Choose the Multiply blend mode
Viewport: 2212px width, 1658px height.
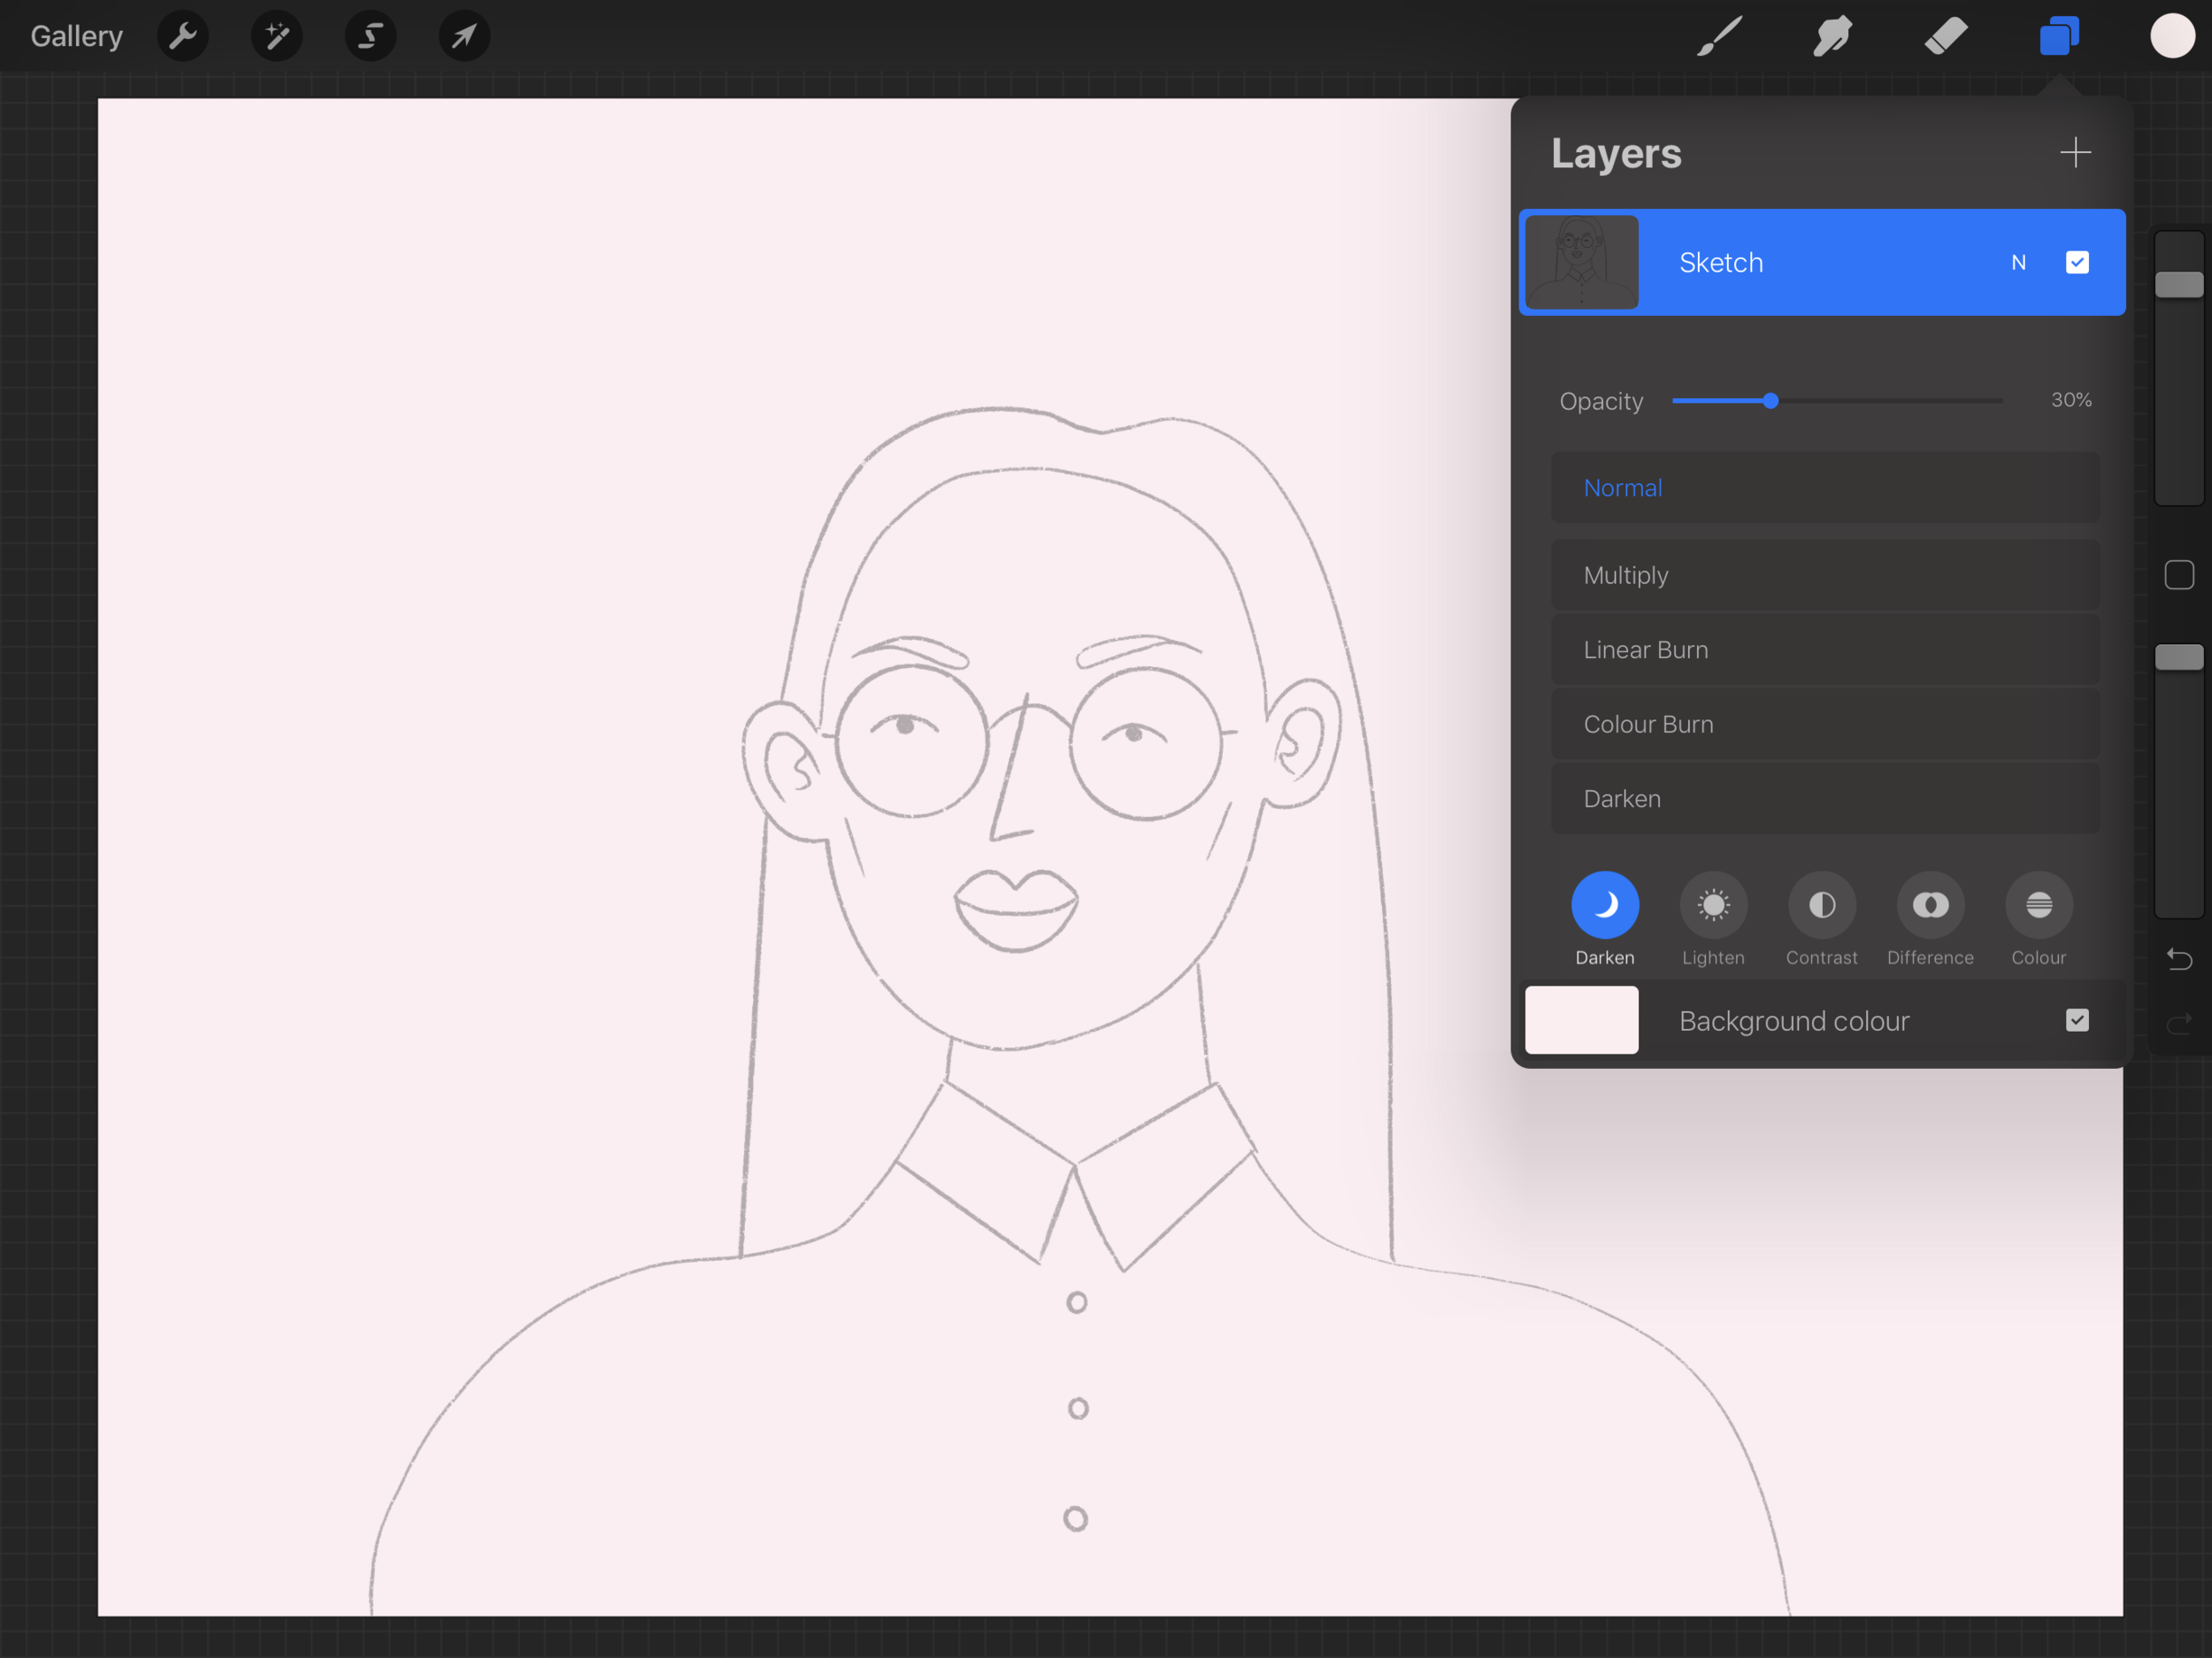(x=1824, y=575)
